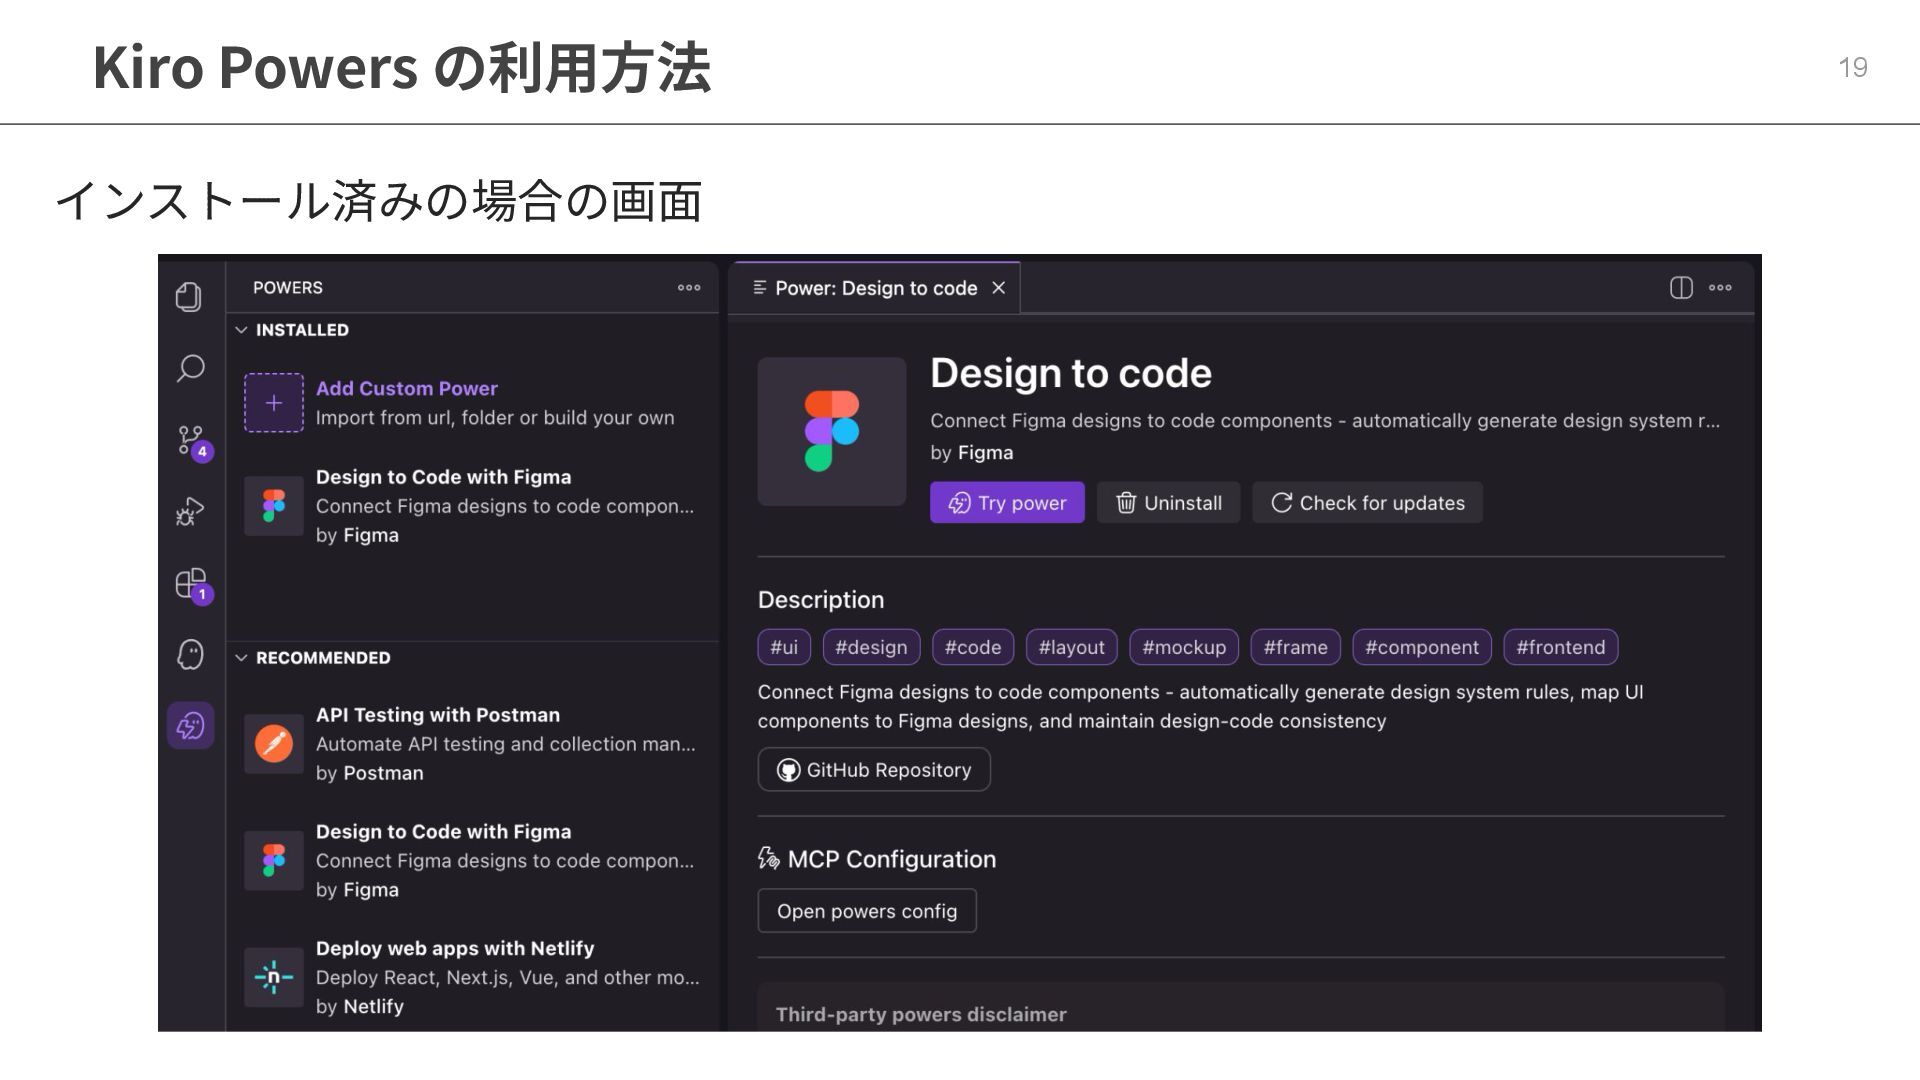The height and width of the screenshot is (1080, 1920).
Task: Click Open powers config button
Action: click(x=866, y=911)
